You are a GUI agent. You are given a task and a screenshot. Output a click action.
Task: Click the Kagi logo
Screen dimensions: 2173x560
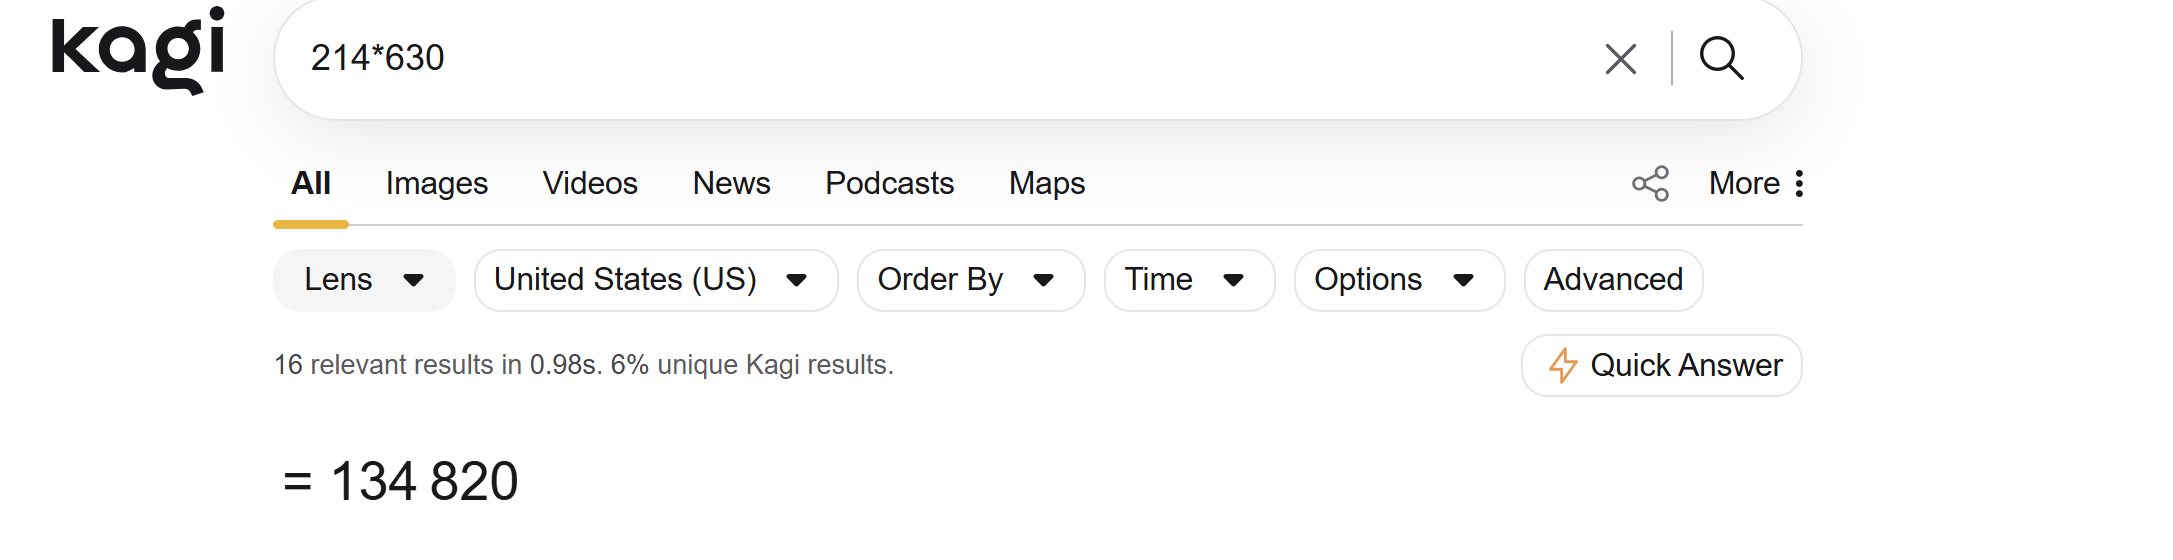coord(138,50)
